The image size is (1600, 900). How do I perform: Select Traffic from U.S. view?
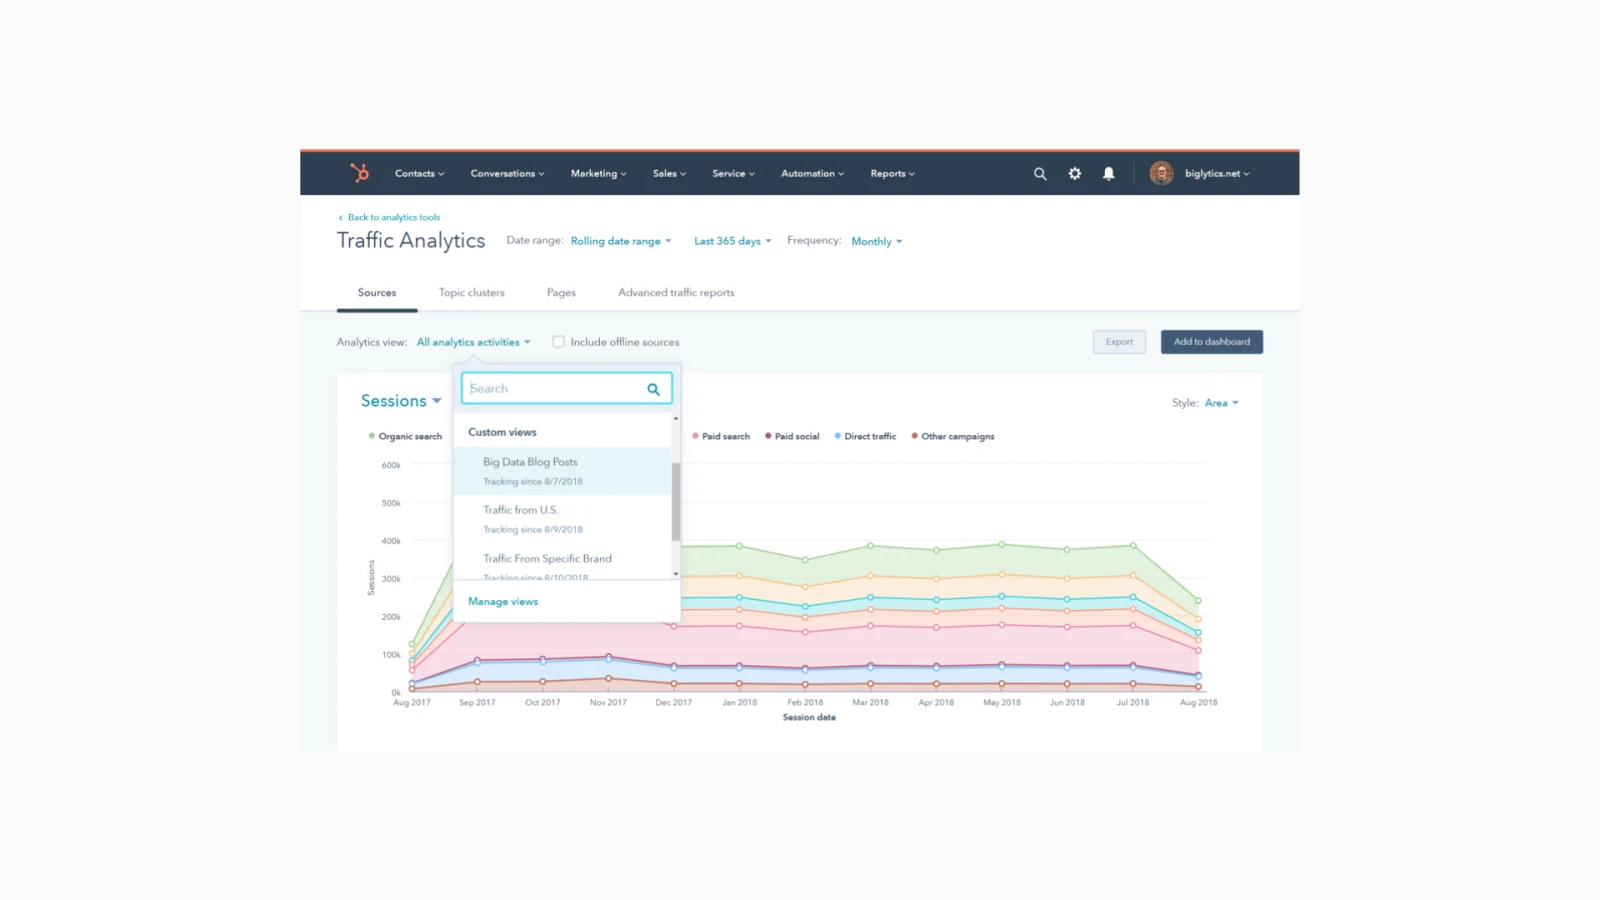click(562, 519)
